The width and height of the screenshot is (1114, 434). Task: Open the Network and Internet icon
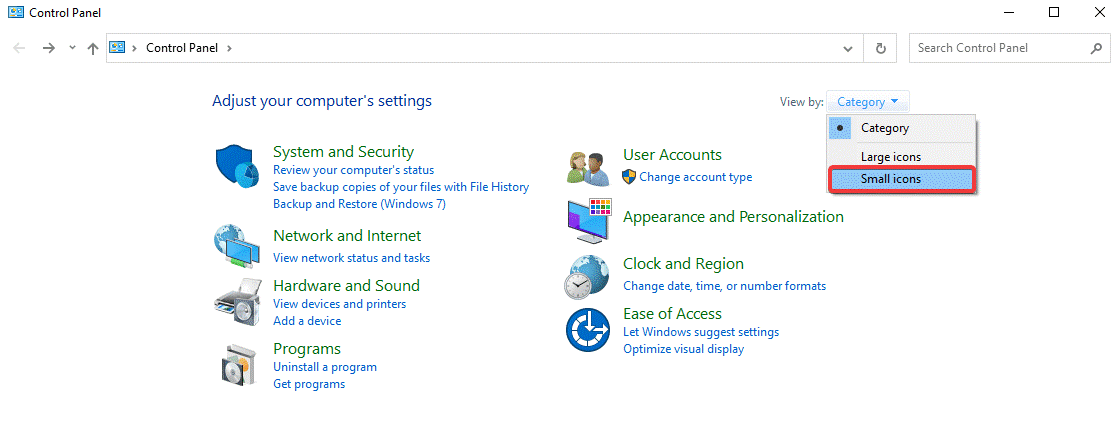tap(237, 245)
